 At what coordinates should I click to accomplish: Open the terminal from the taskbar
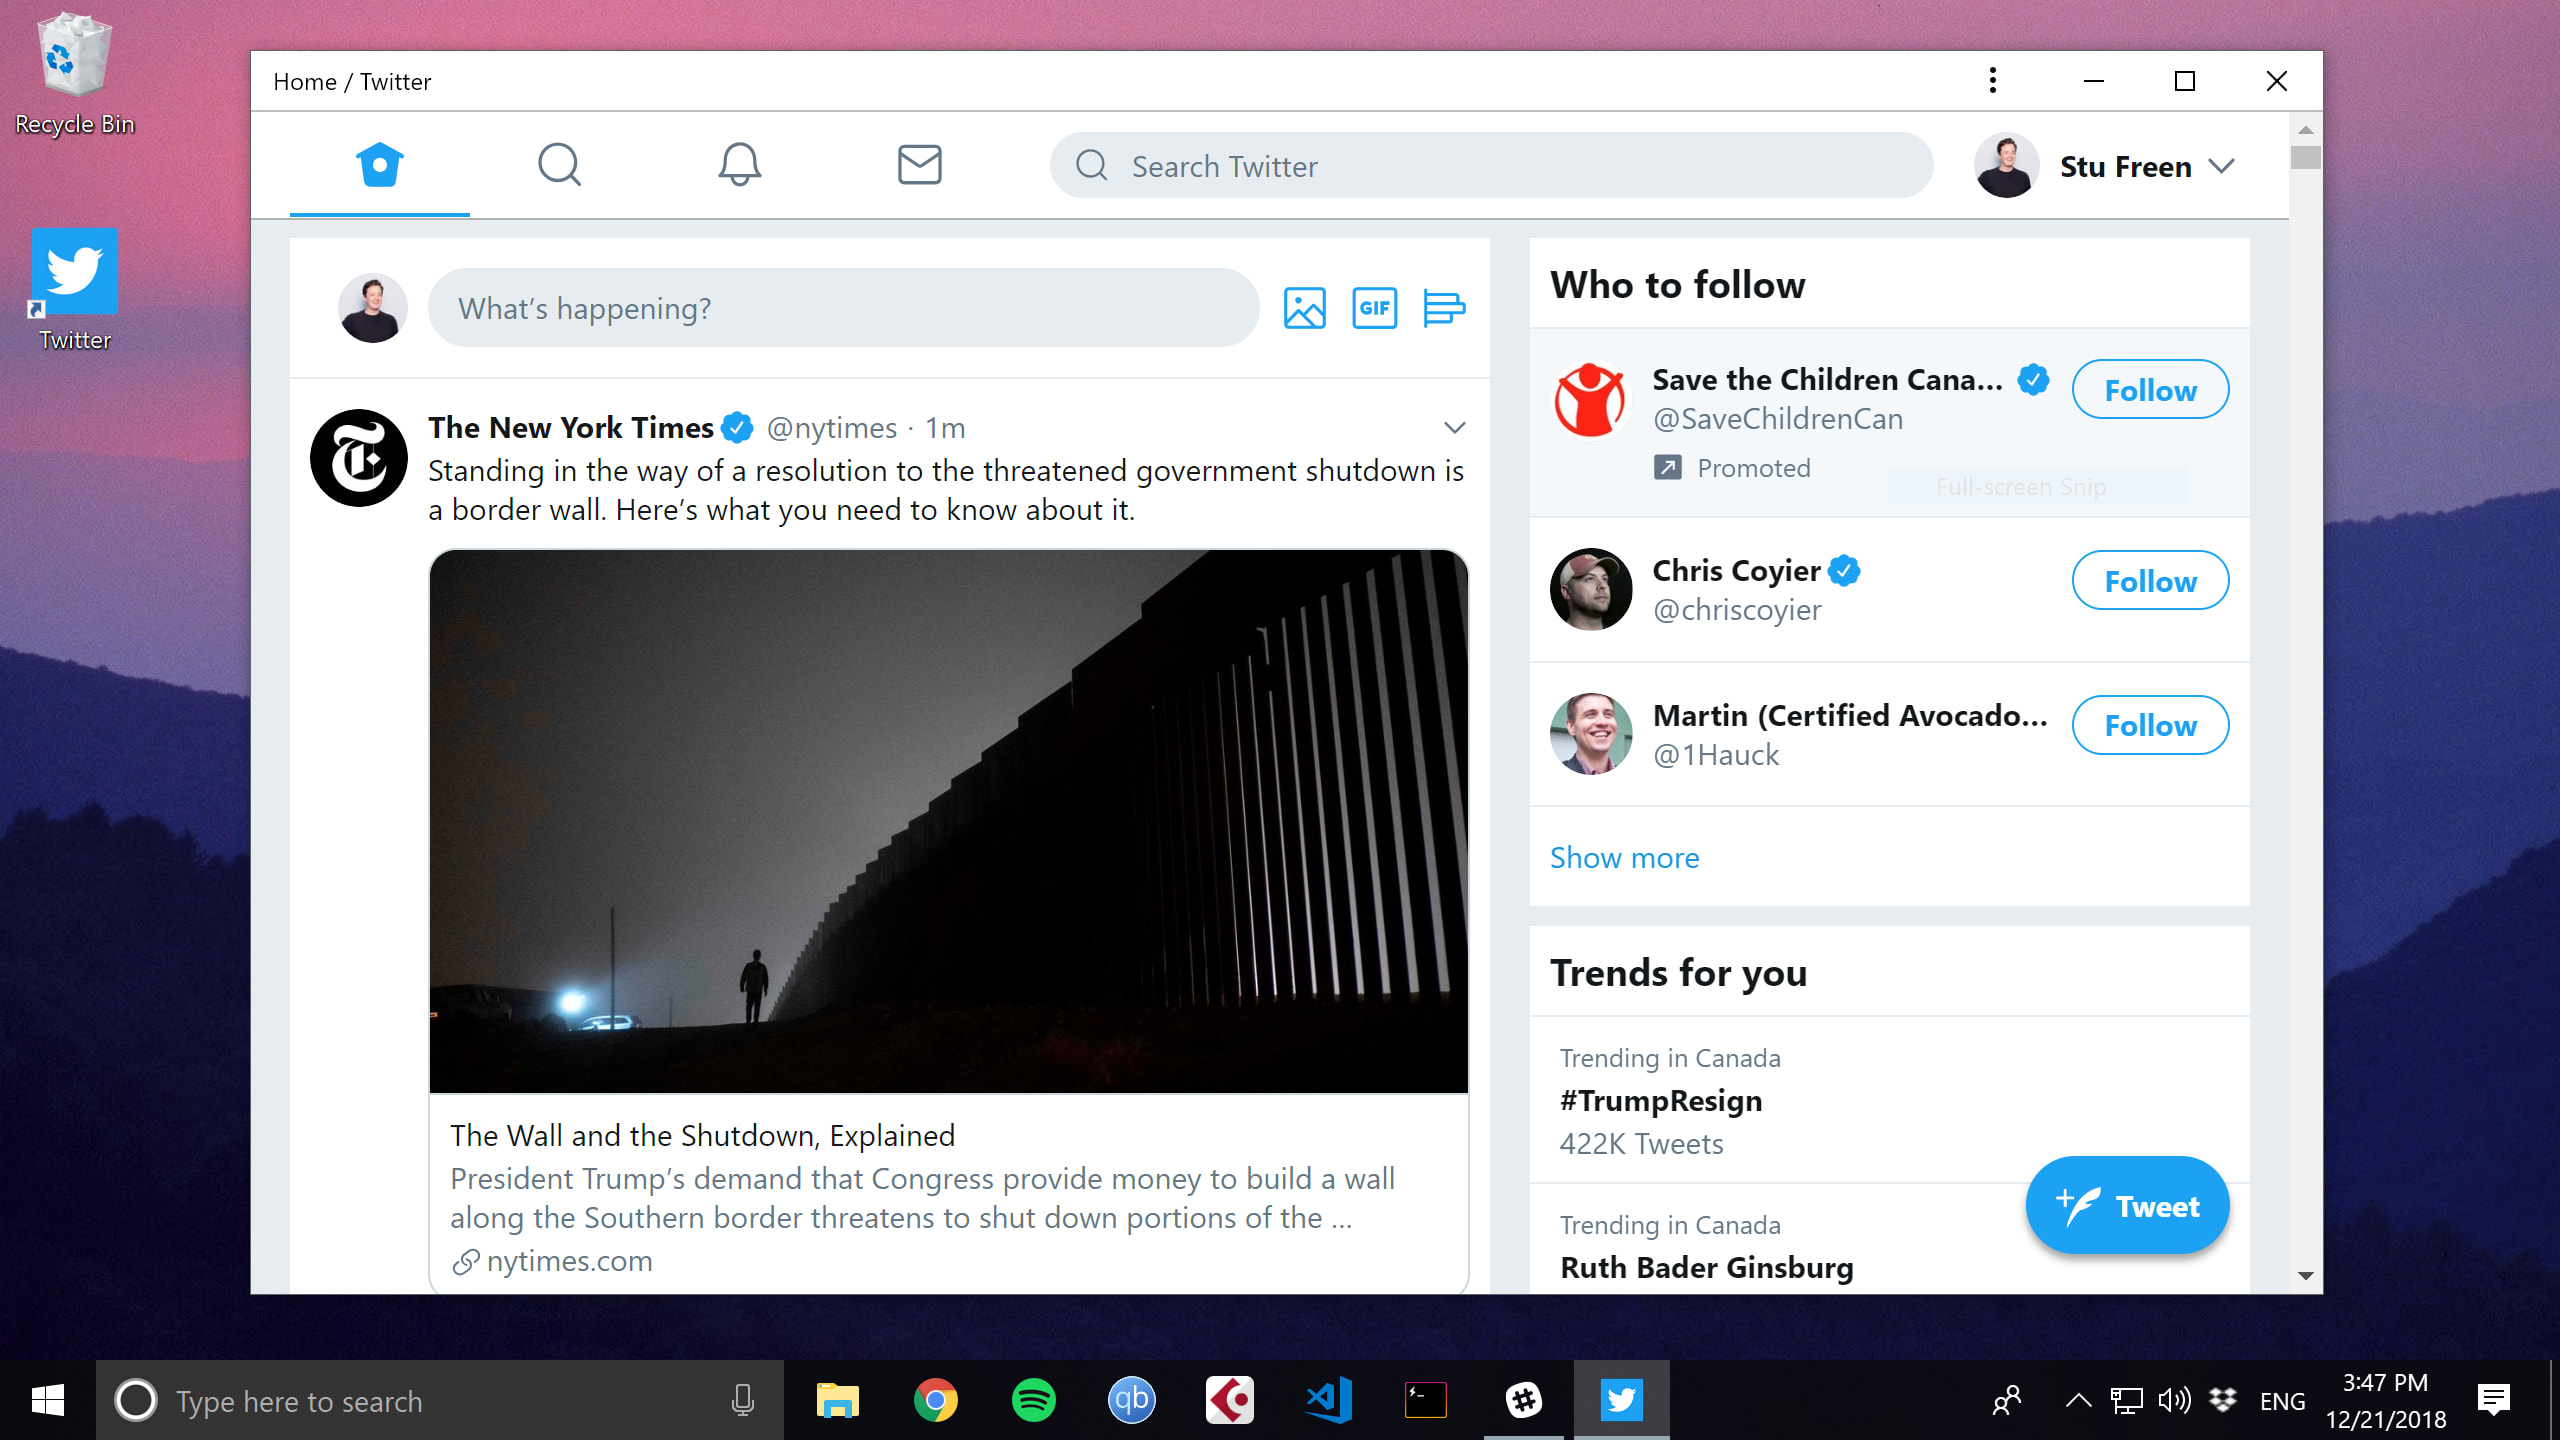1426,1400
